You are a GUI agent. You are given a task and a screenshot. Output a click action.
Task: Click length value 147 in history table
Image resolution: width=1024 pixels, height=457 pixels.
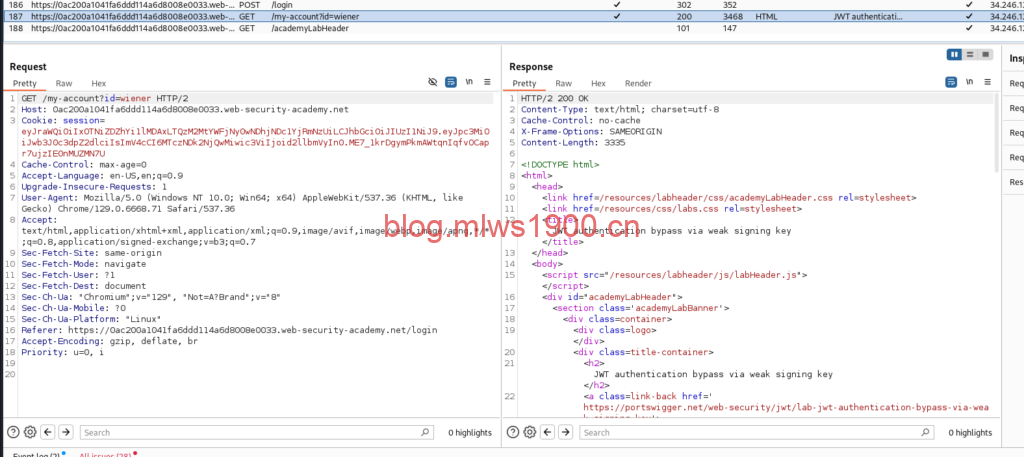point(730,28)
